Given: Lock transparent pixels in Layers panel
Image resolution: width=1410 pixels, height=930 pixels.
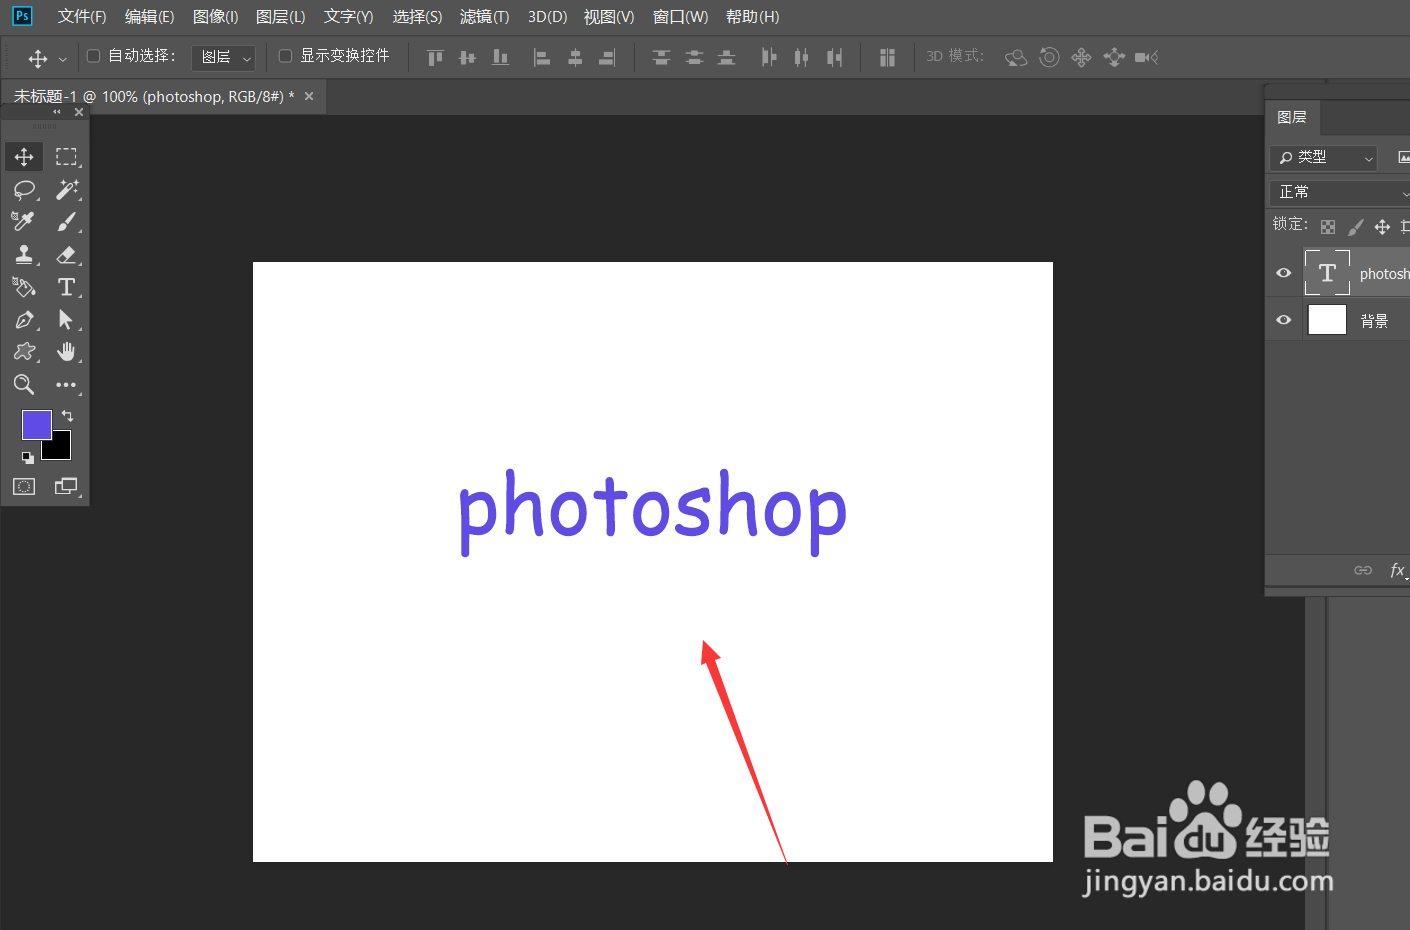Looking at the screenshot, I should click(x=1328, y=227).
